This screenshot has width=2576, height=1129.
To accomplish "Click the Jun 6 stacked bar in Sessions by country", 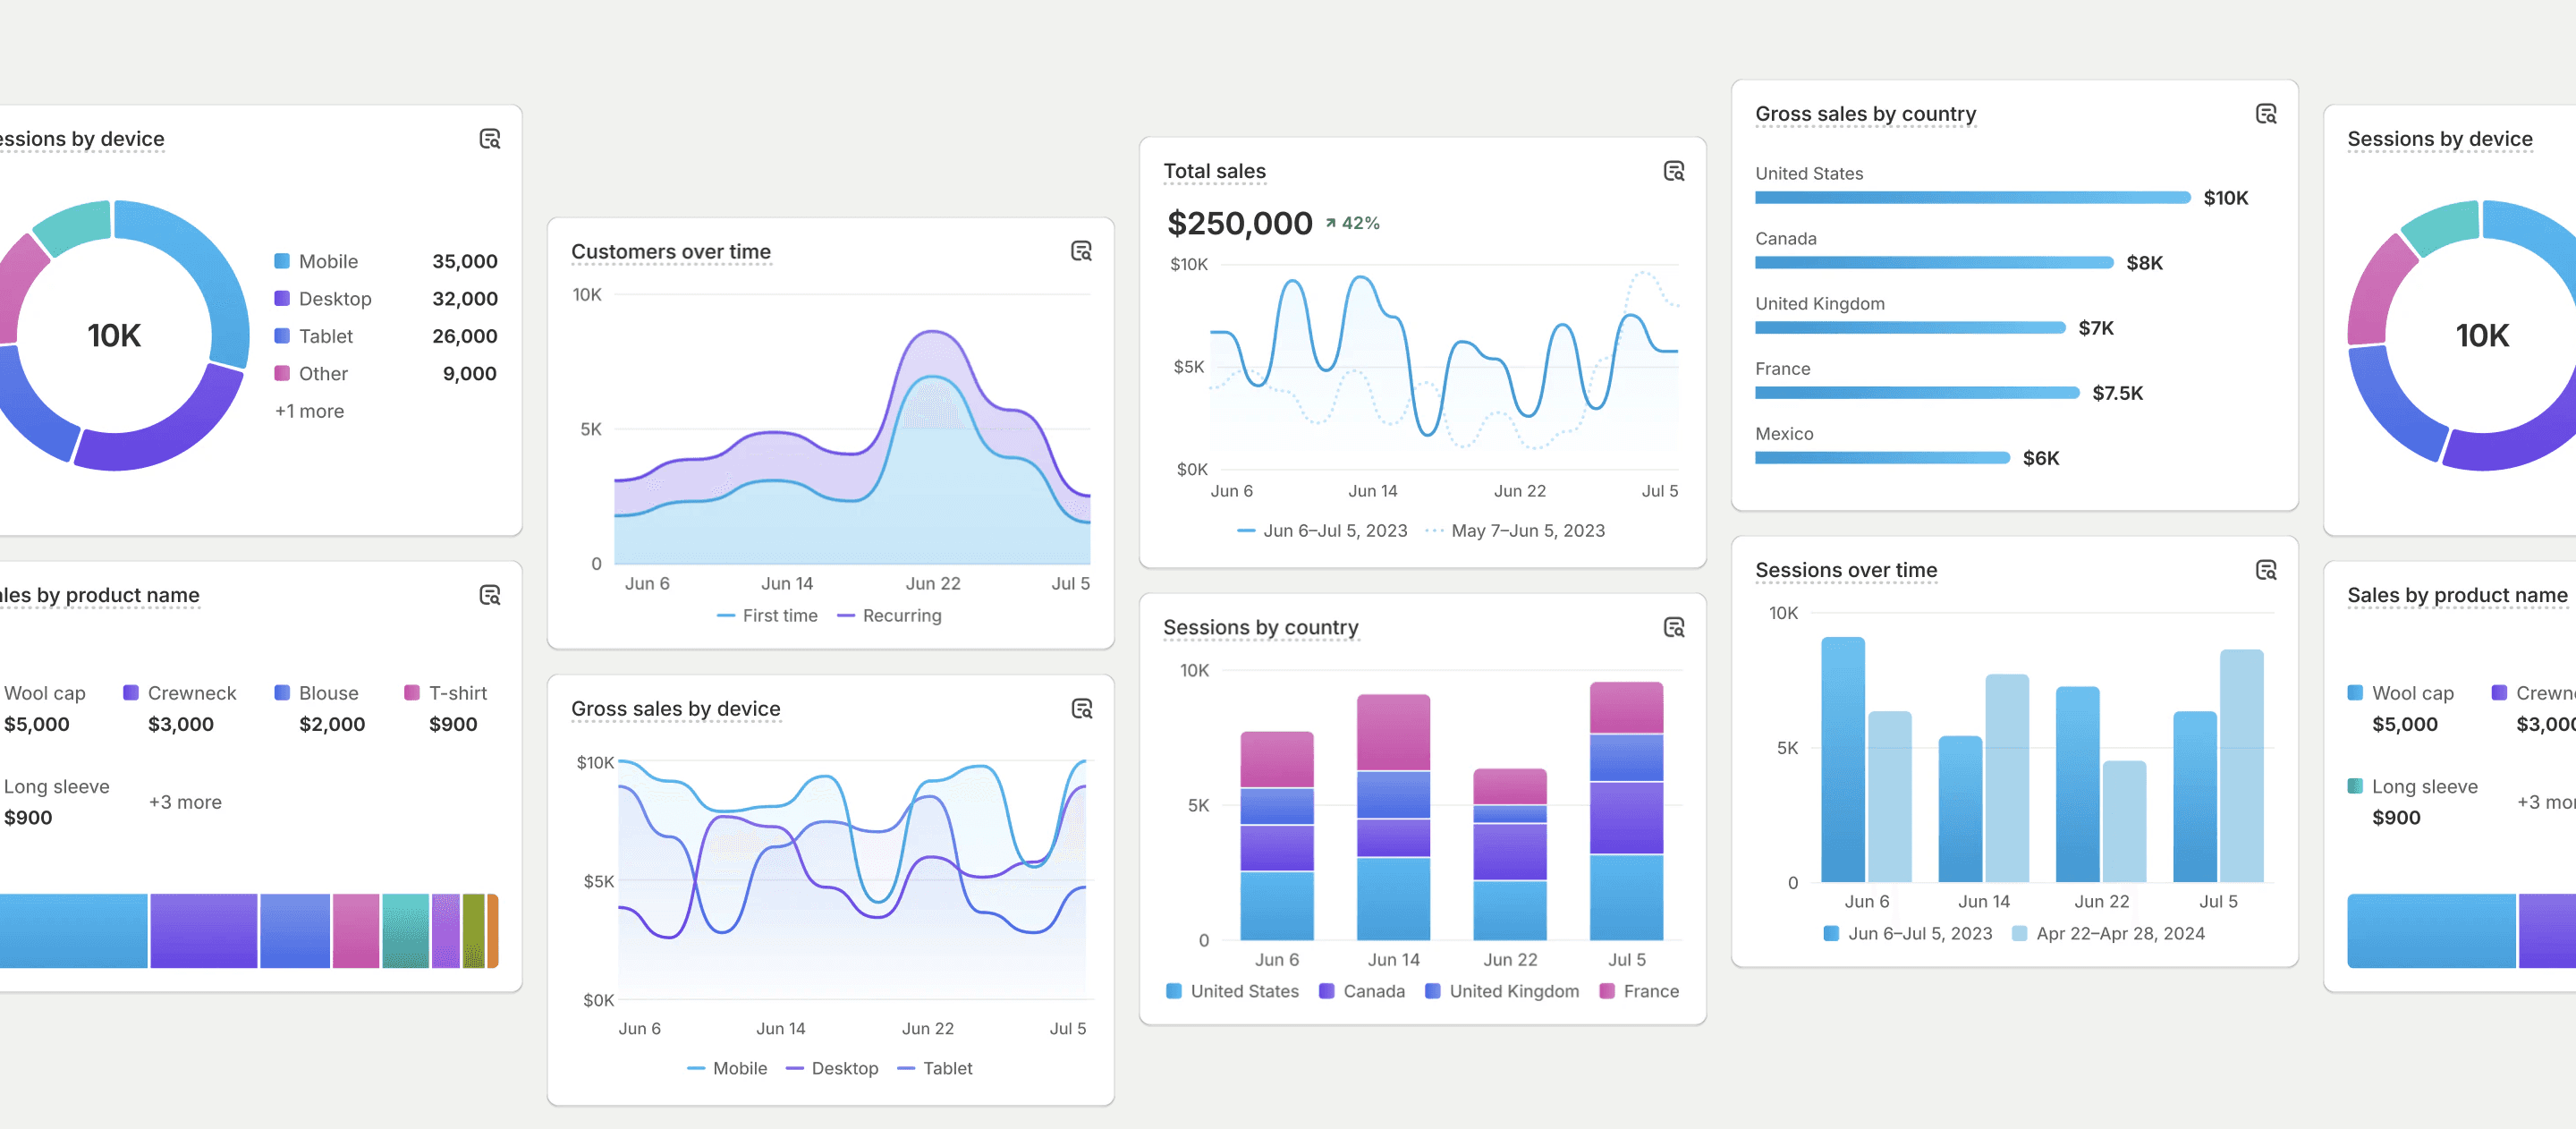I will 1277,836.
